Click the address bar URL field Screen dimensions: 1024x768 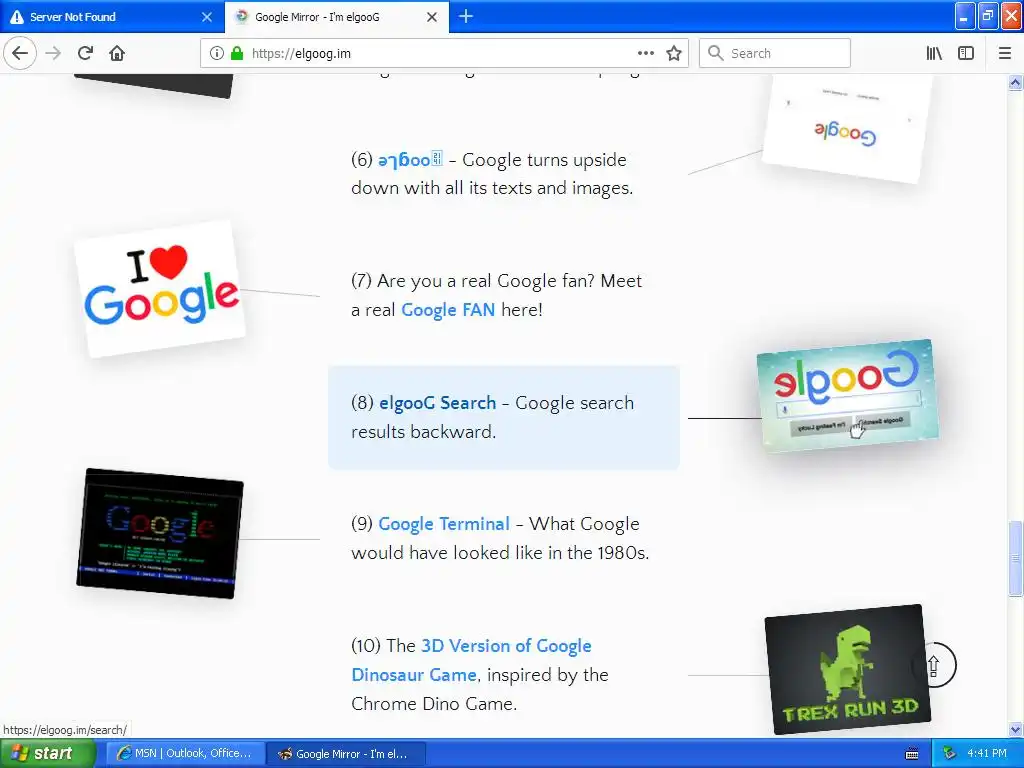(x=444, y=53)
